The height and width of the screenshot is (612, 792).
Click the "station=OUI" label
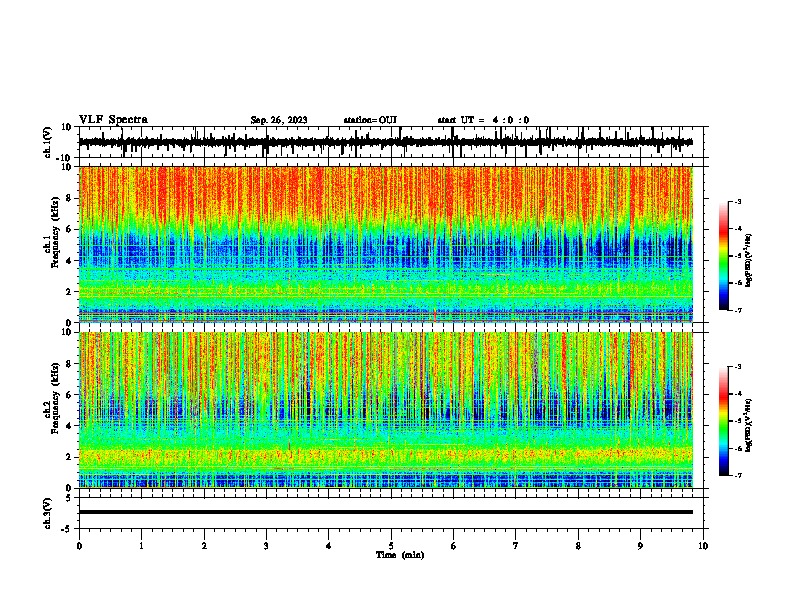[370, 120]
